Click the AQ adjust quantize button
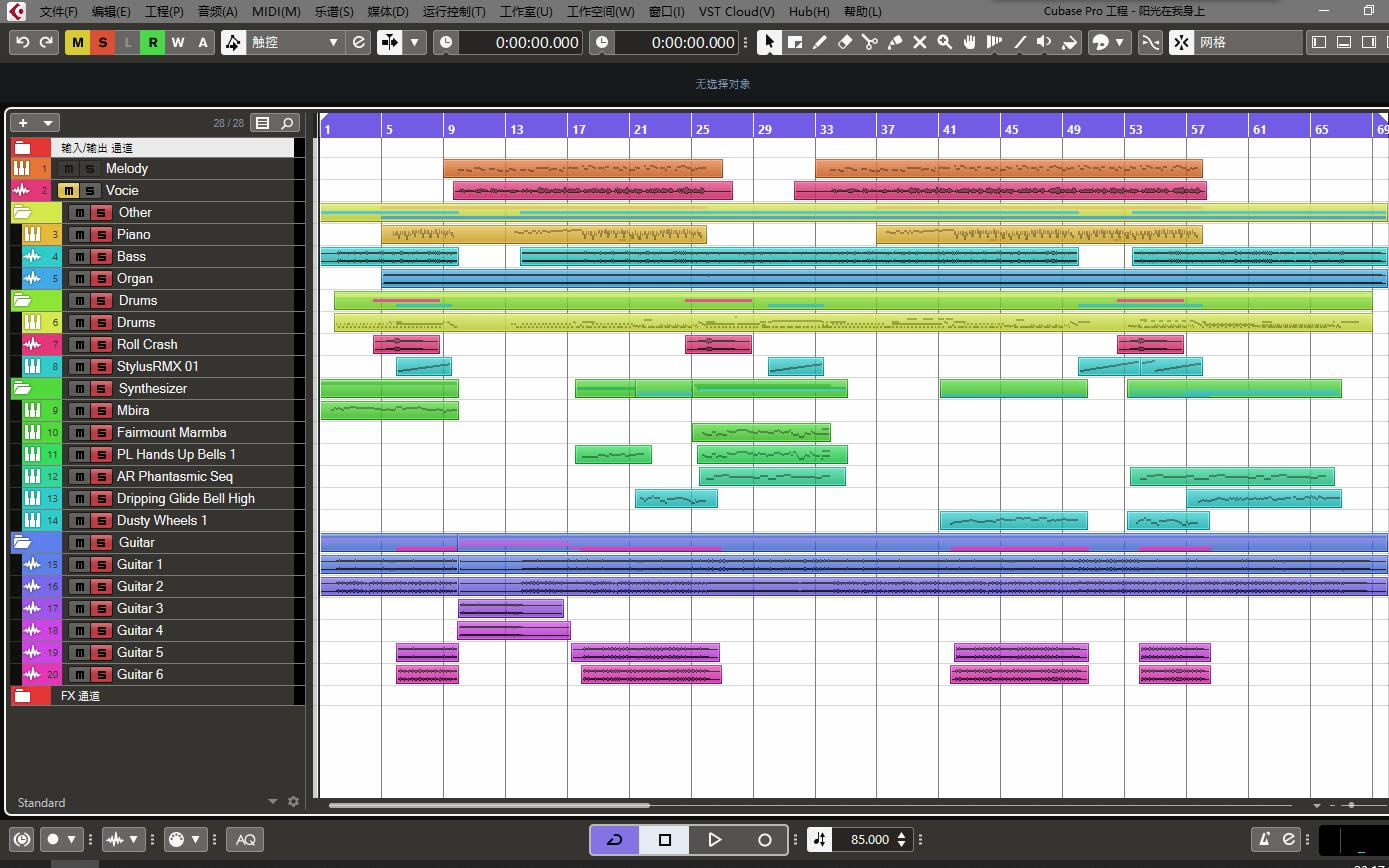This screenshot has height=868, width=1389. pos(245,839)
